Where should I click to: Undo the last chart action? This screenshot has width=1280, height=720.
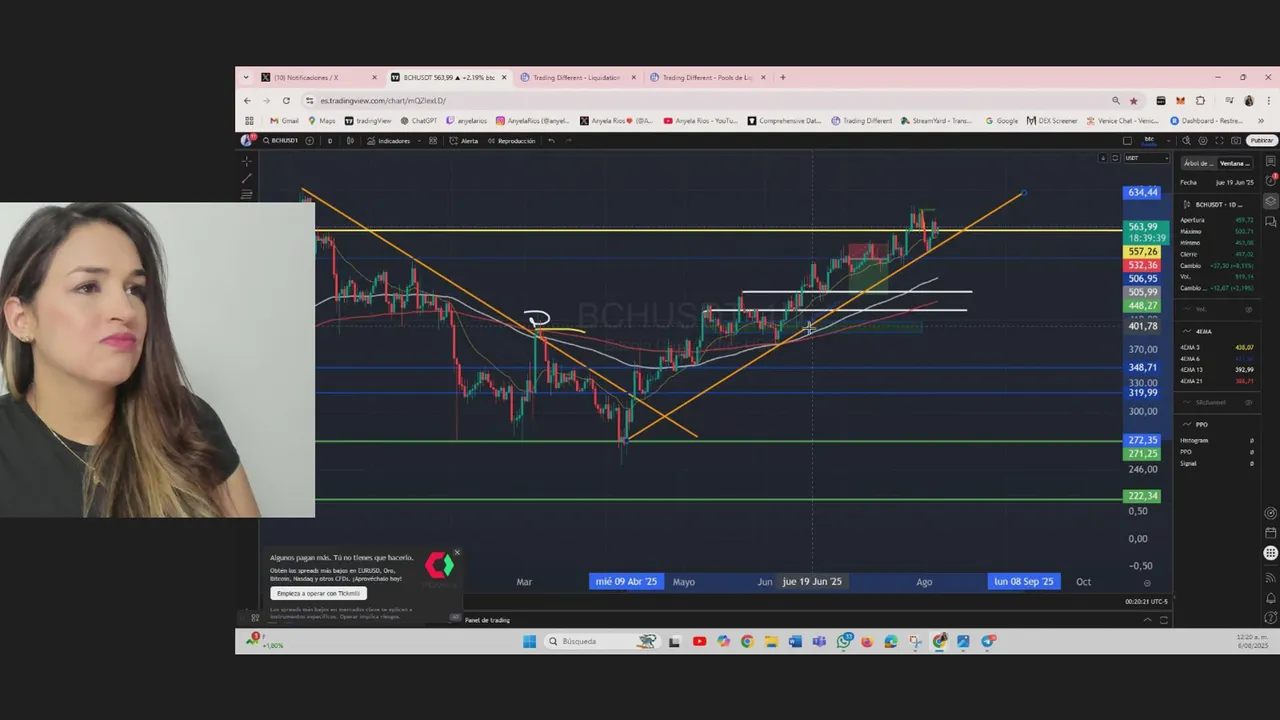click(551, 141)
